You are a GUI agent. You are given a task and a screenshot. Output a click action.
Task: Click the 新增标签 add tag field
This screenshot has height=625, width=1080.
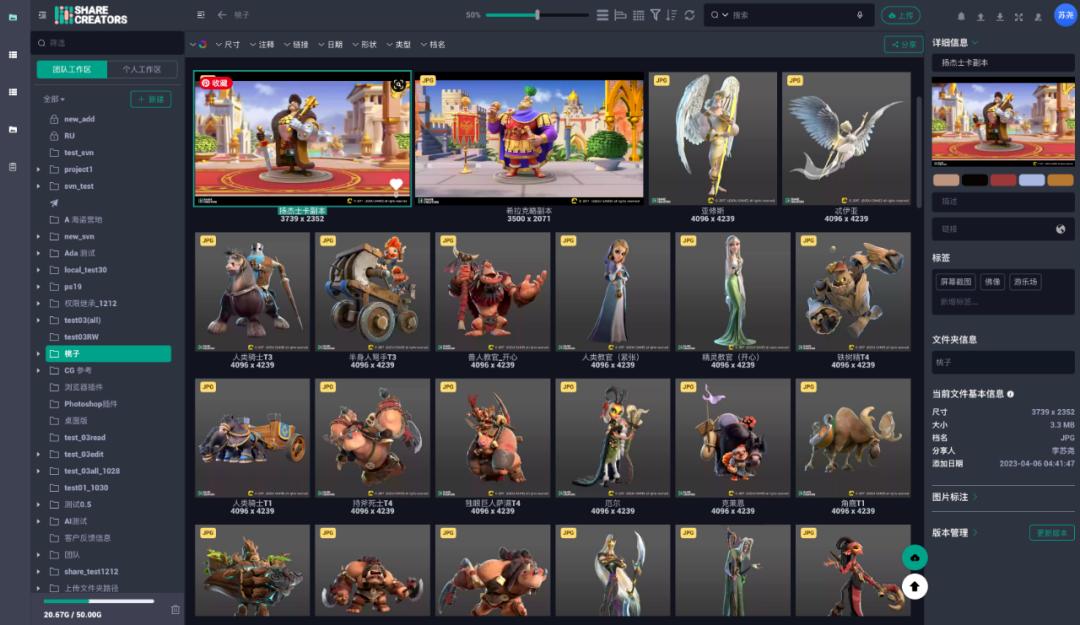(959, 302)
